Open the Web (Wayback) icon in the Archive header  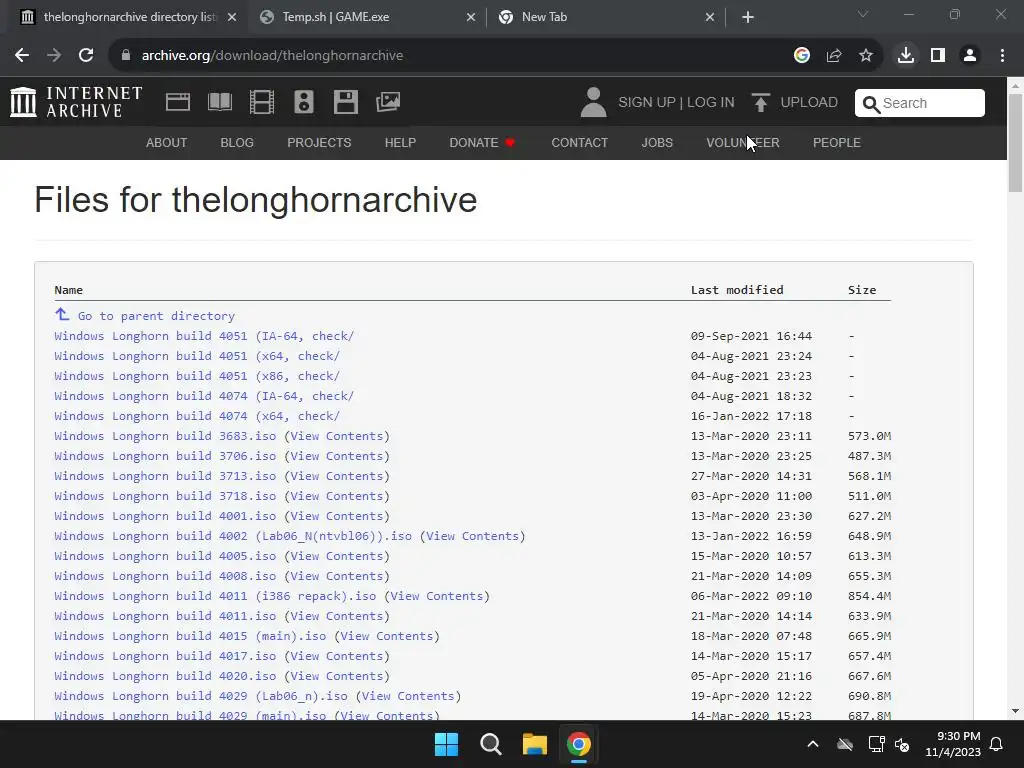click(x=178, y=103)
